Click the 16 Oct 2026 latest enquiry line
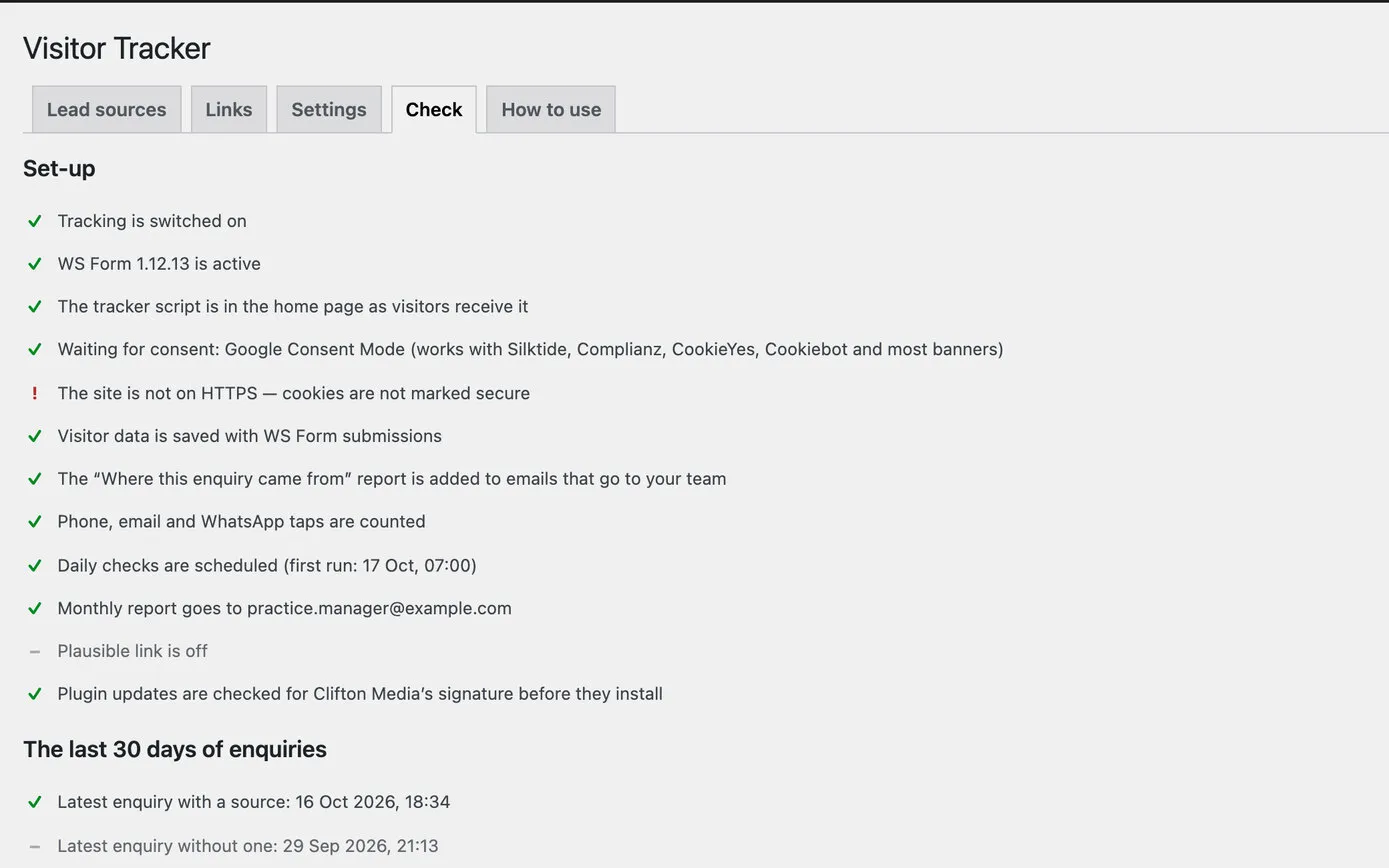The width and height of the screenshot is (1389, 868). [x=254, y=802]
